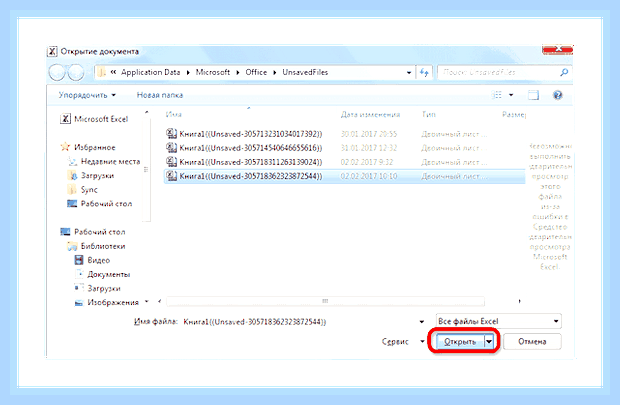Image resolution: width=620 pixels, height=405 pixels.
Task: Open Библиотеки in navigation tree
Action: click(x=96, y=246)
